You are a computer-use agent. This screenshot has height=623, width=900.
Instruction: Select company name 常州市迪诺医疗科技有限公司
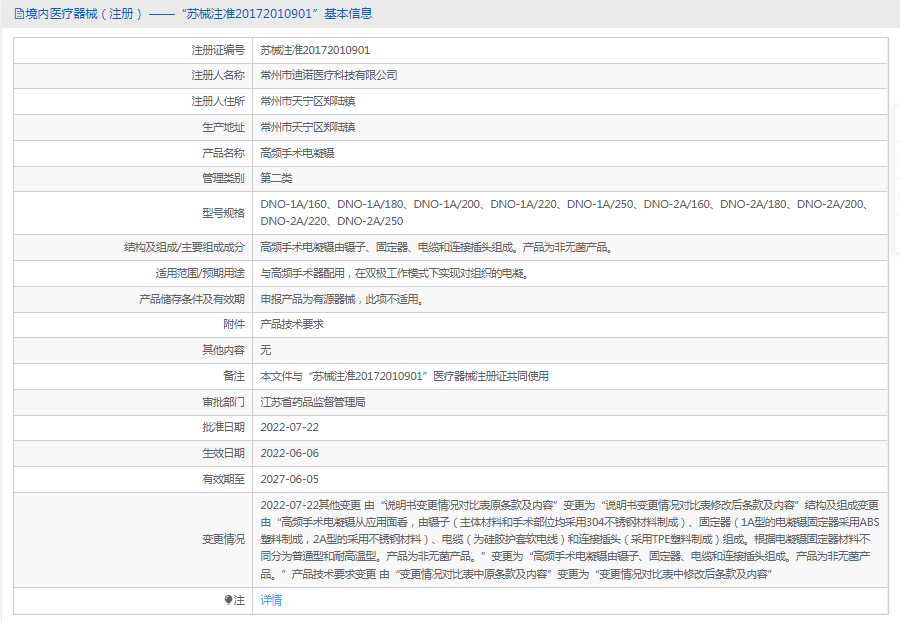pos(329,75)
